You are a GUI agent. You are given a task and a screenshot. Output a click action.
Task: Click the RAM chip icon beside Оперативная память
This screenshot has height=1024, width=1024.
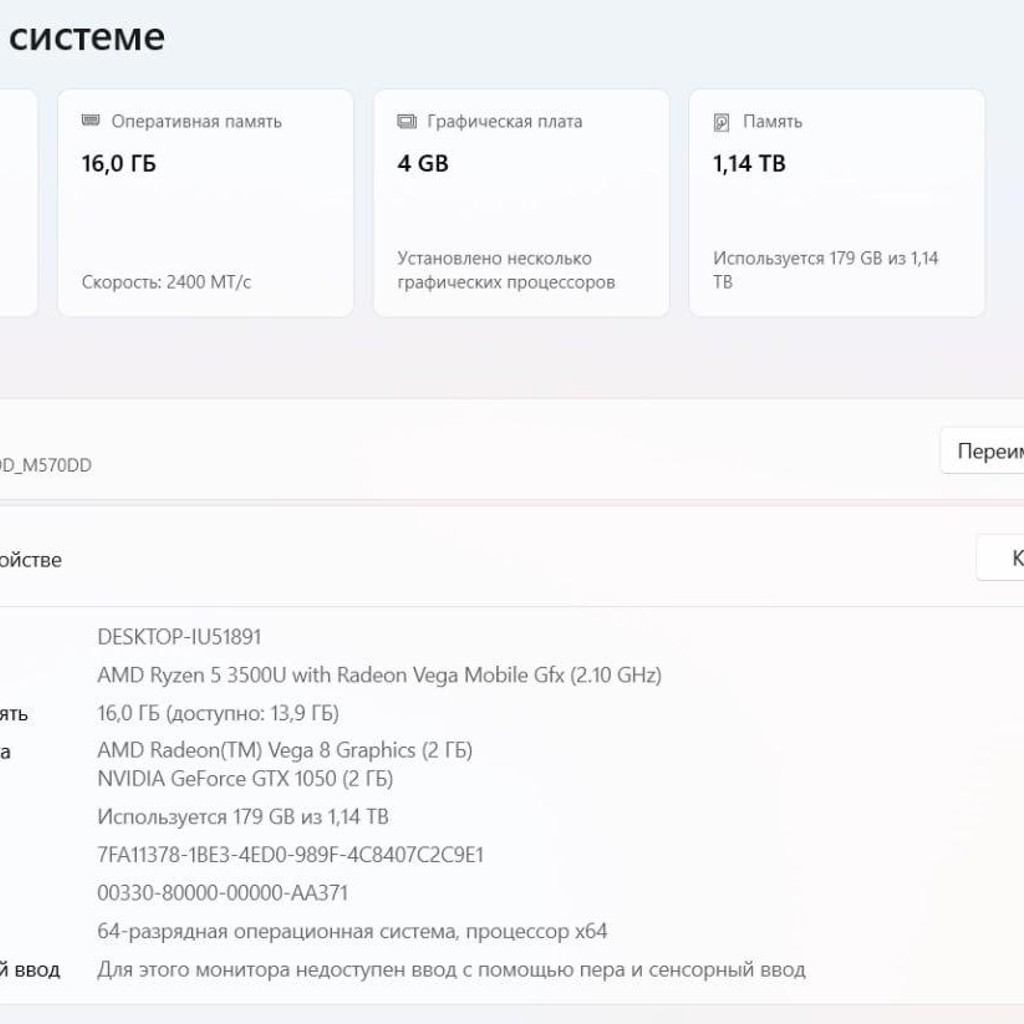[x=91, y=121]
